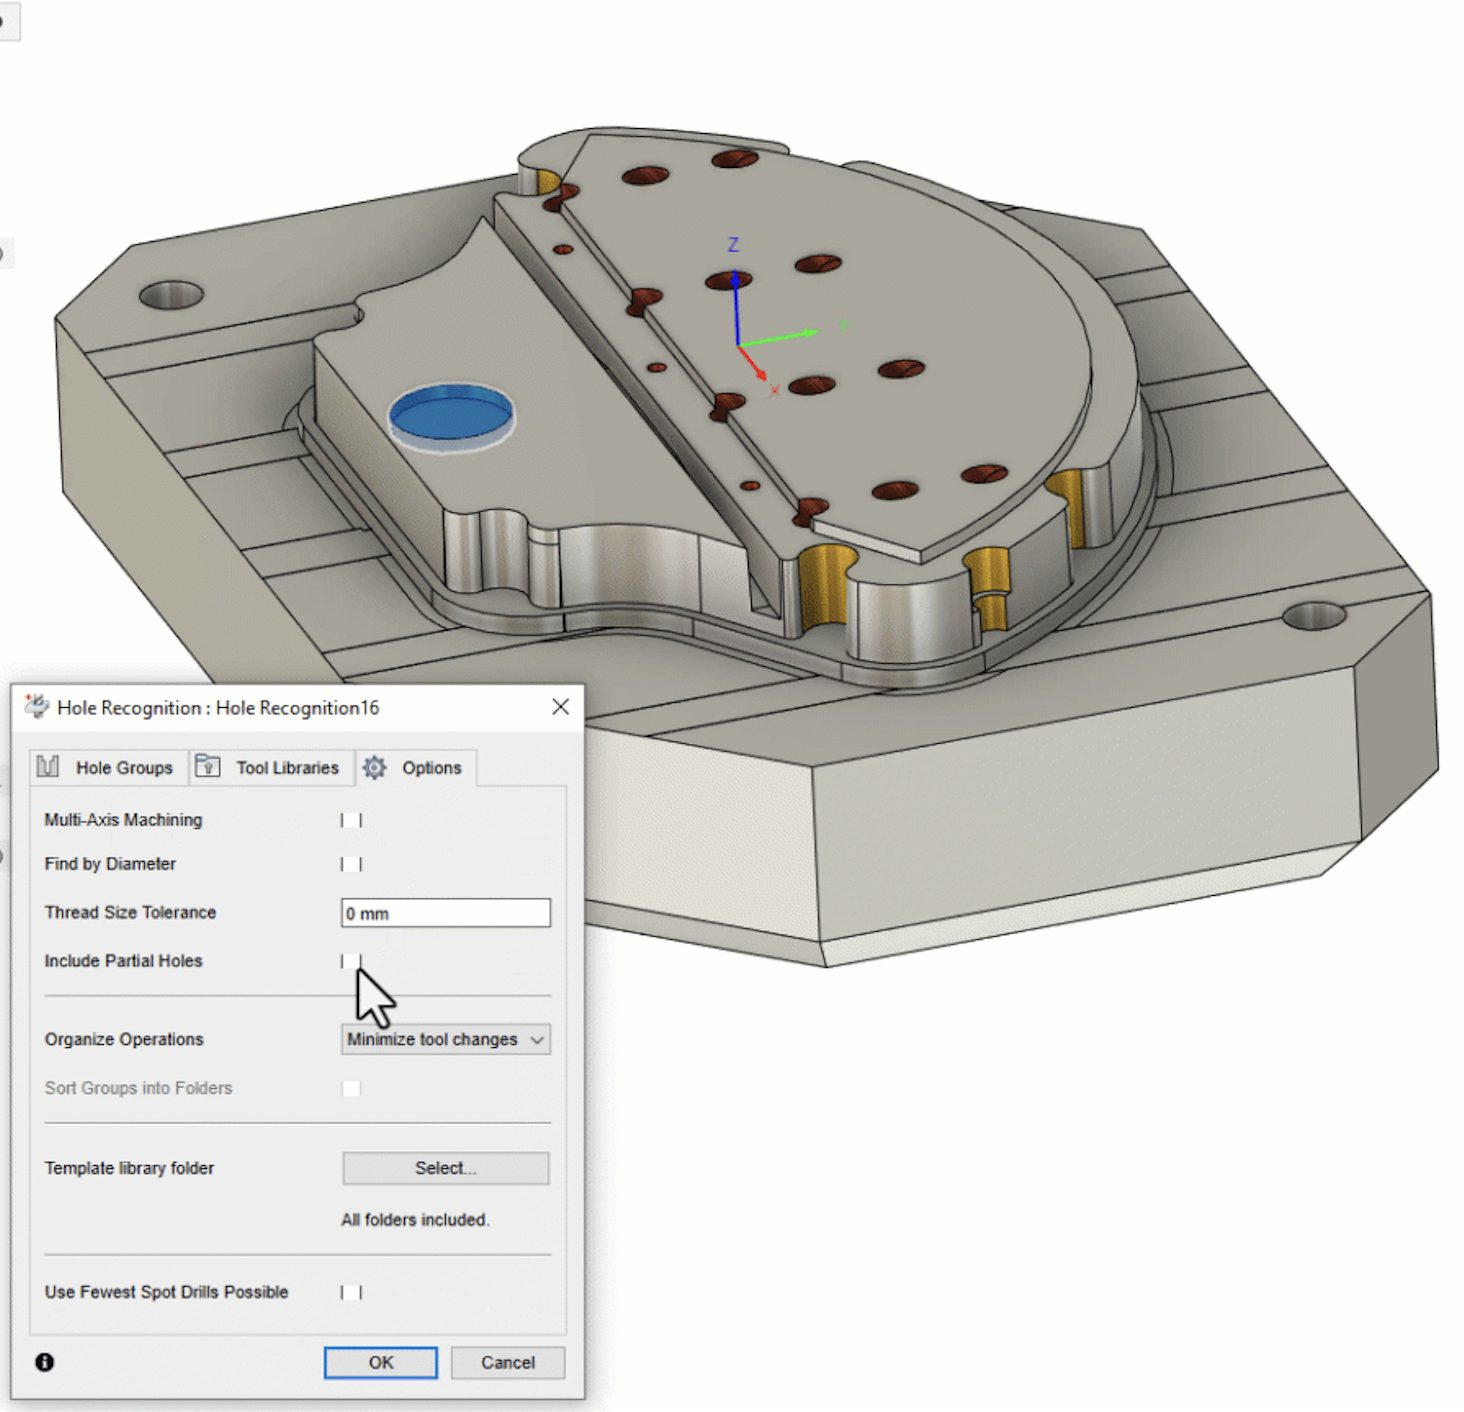Switch to the Hole Groups tab

(x=109, y=768)
